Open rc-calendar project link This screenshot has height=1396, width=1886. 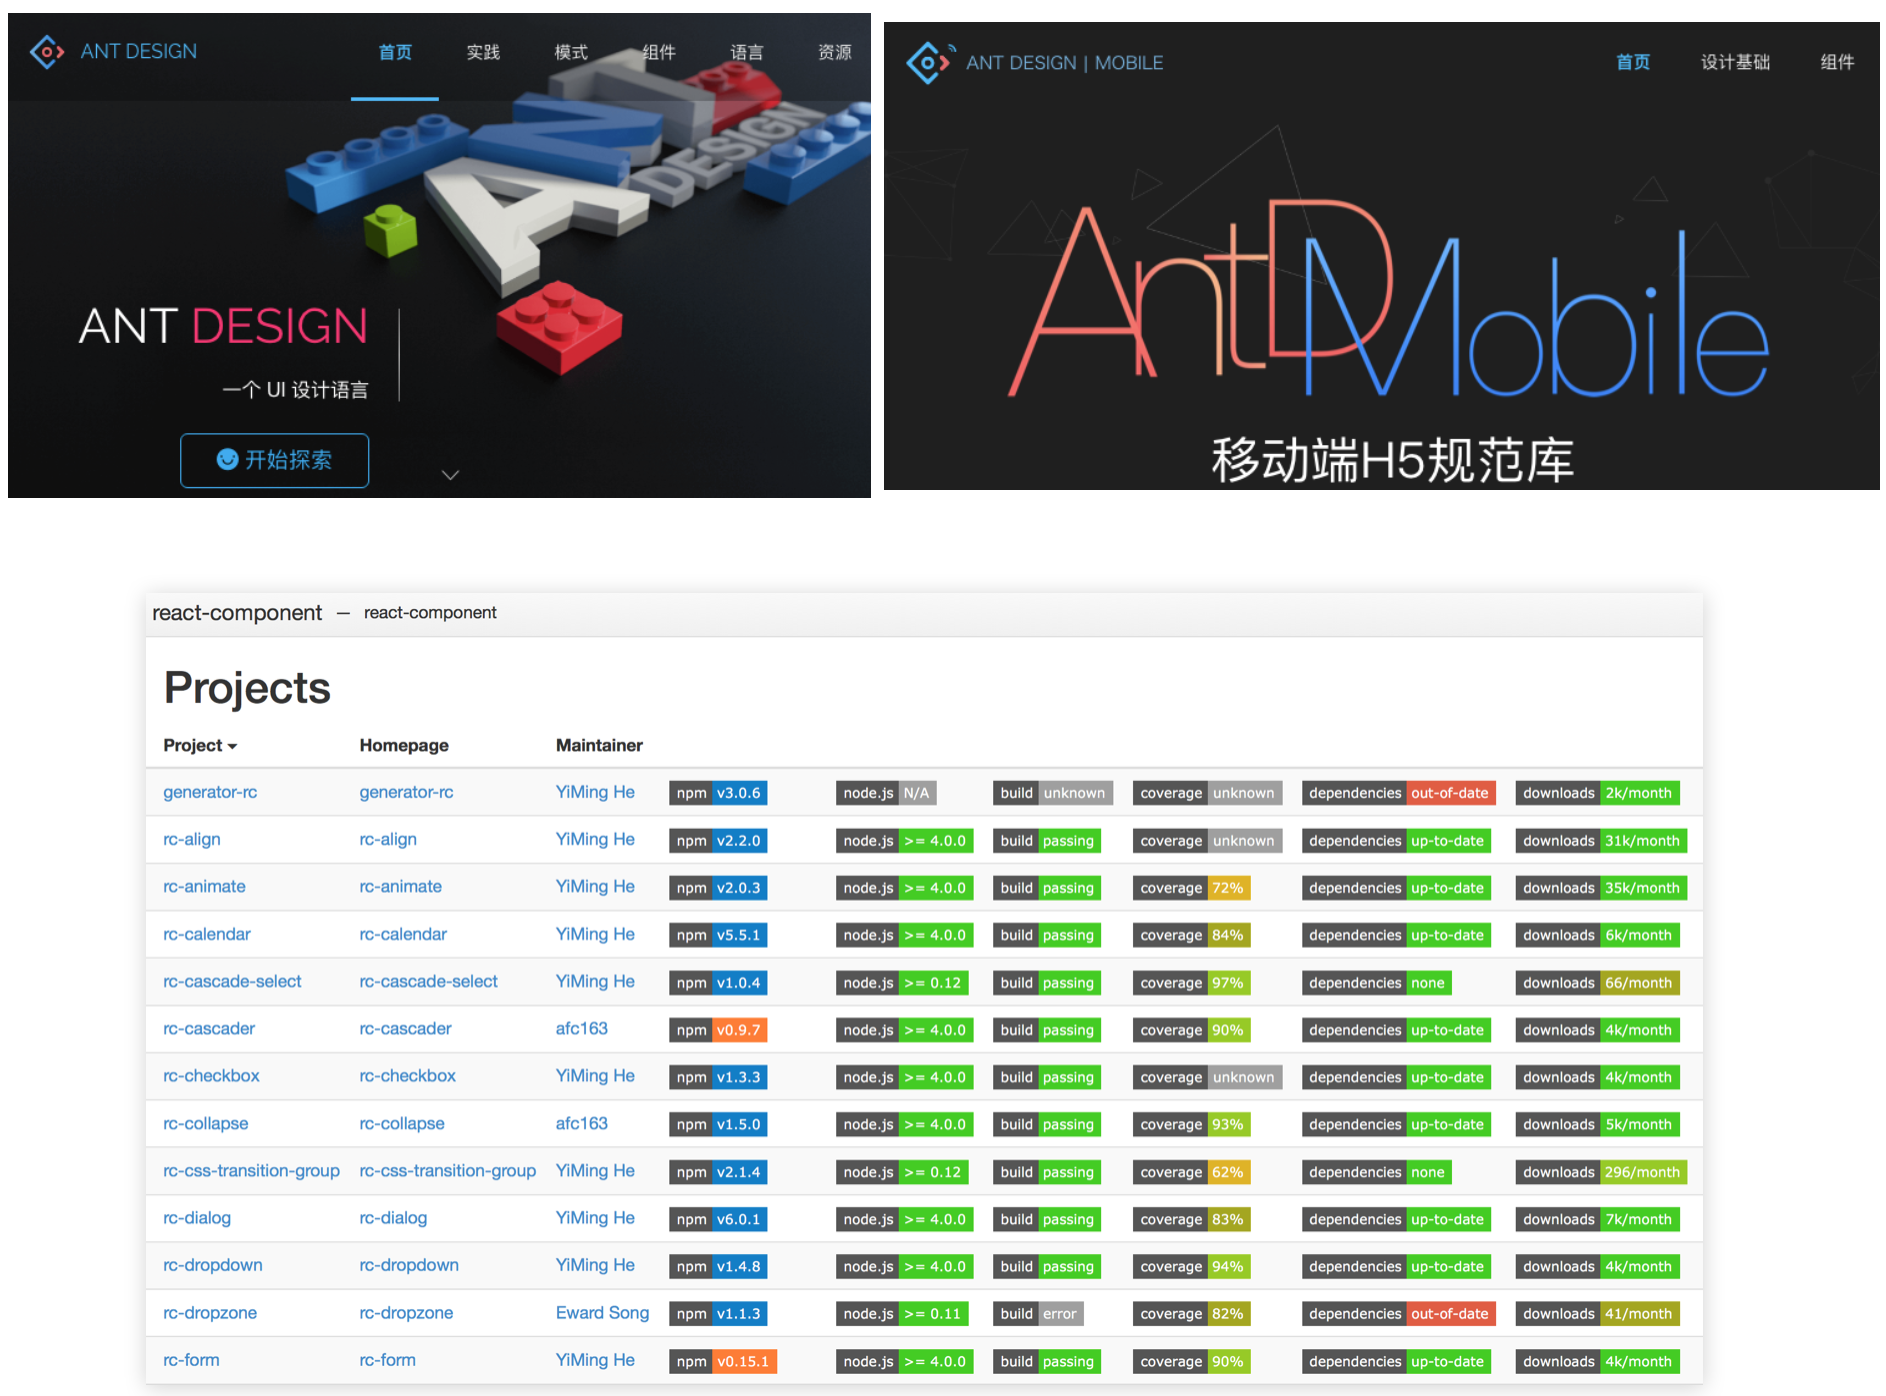click(207, 934)
